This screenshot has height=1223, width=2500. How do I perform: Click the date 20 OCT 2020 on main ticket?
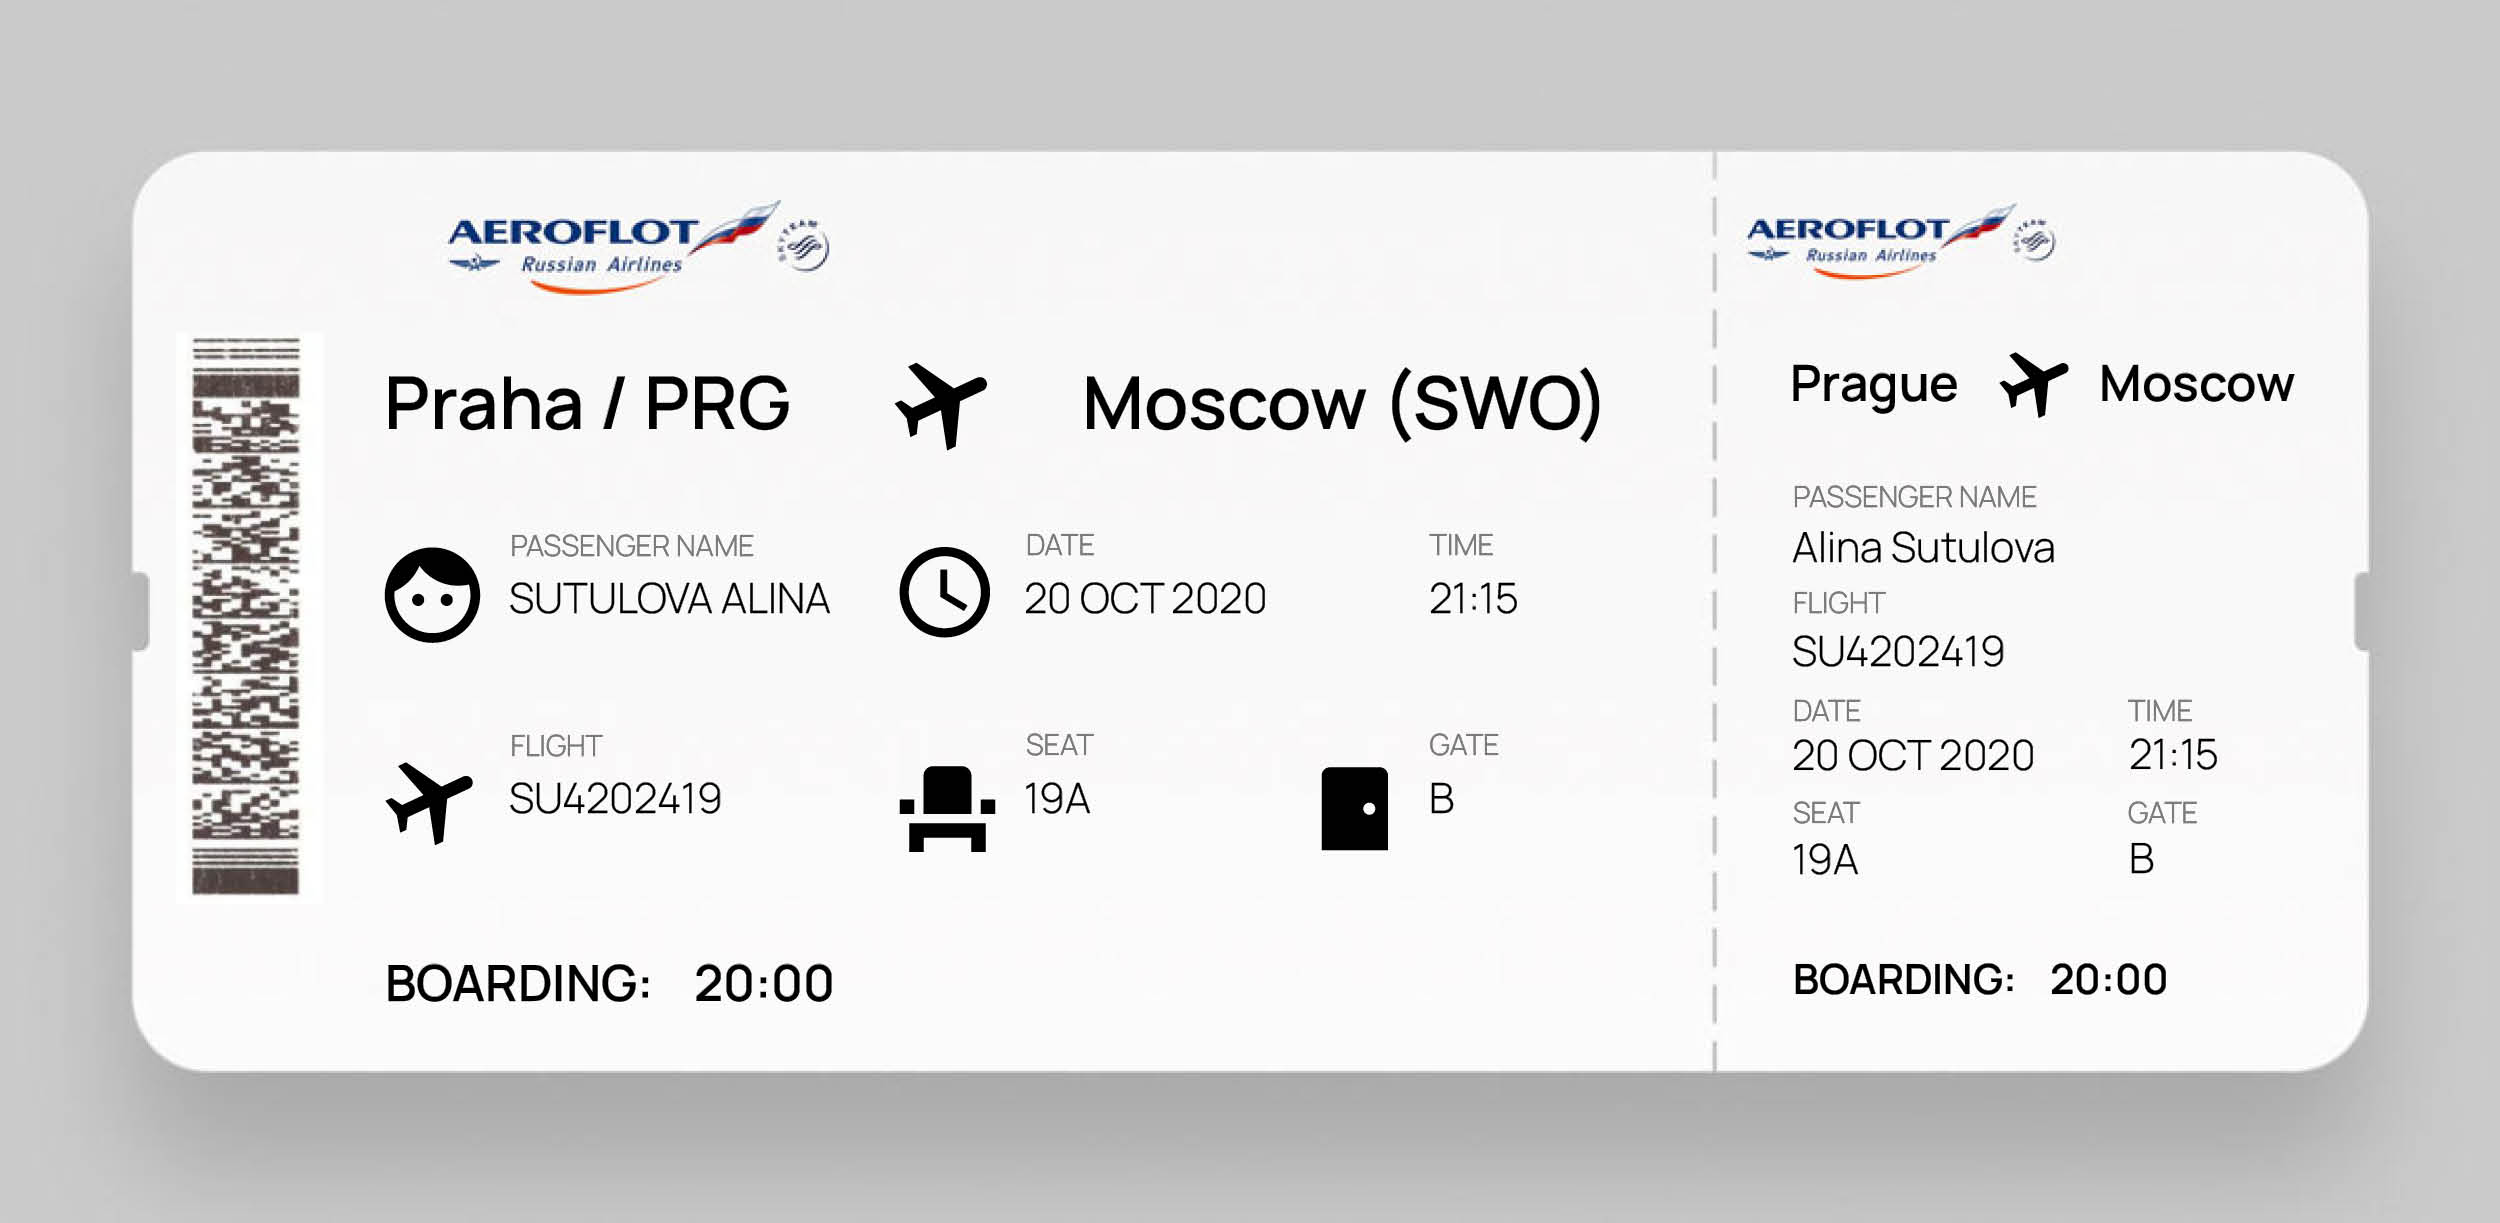click(1145, 599)
